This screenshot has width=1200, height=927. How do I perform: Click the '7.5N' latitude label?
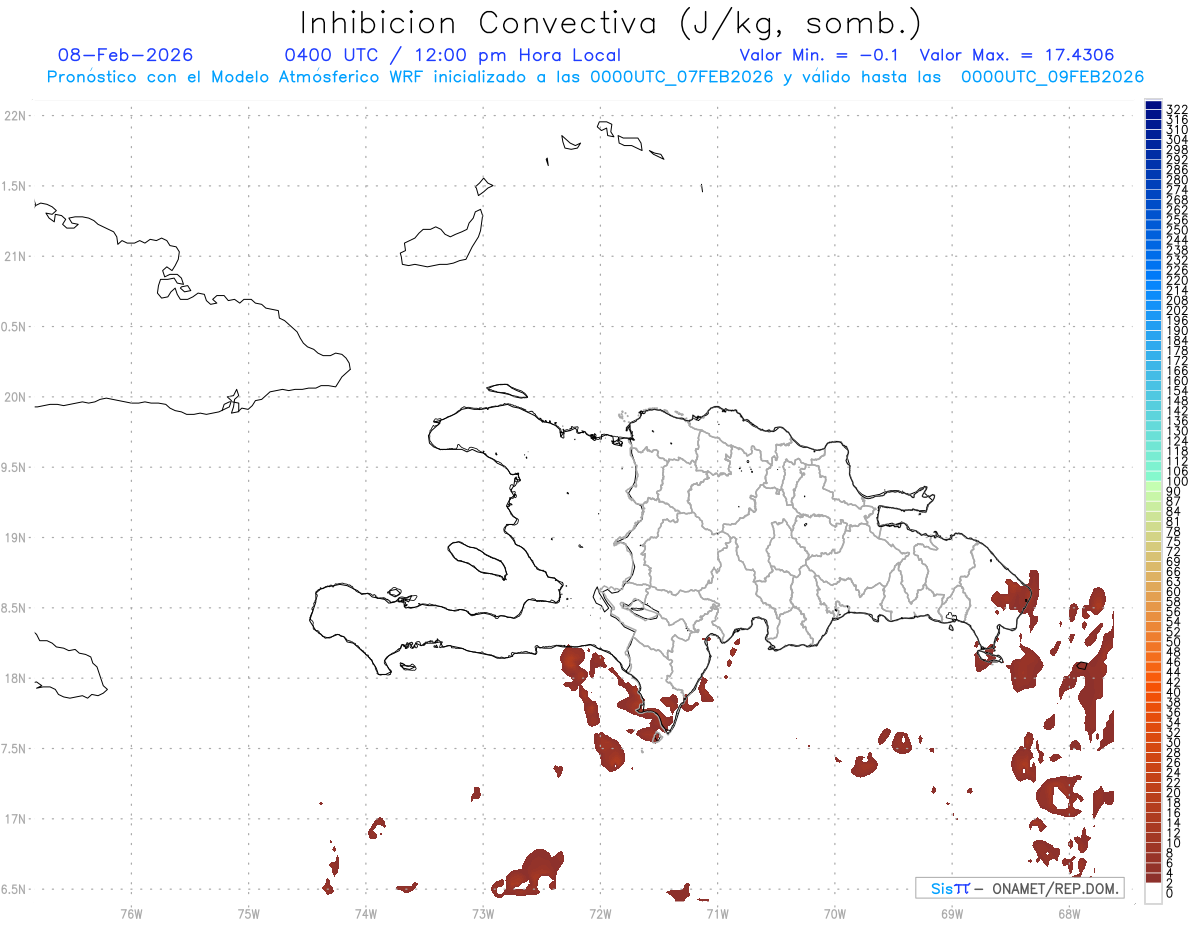[x=14, y=749]
